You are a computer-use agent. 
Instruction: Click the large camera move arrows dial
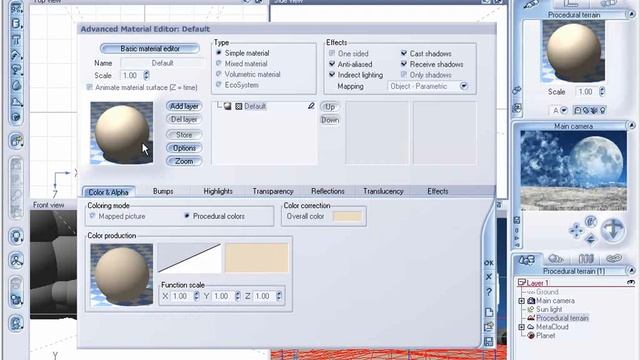coord(613,230)
